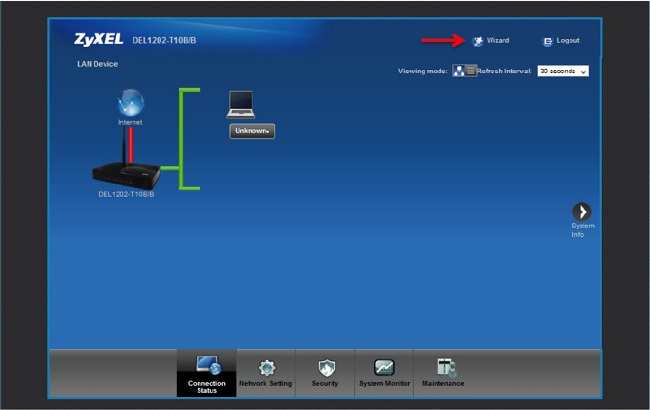
Task: Click the Maintenance tools icon
Action: 446,368
